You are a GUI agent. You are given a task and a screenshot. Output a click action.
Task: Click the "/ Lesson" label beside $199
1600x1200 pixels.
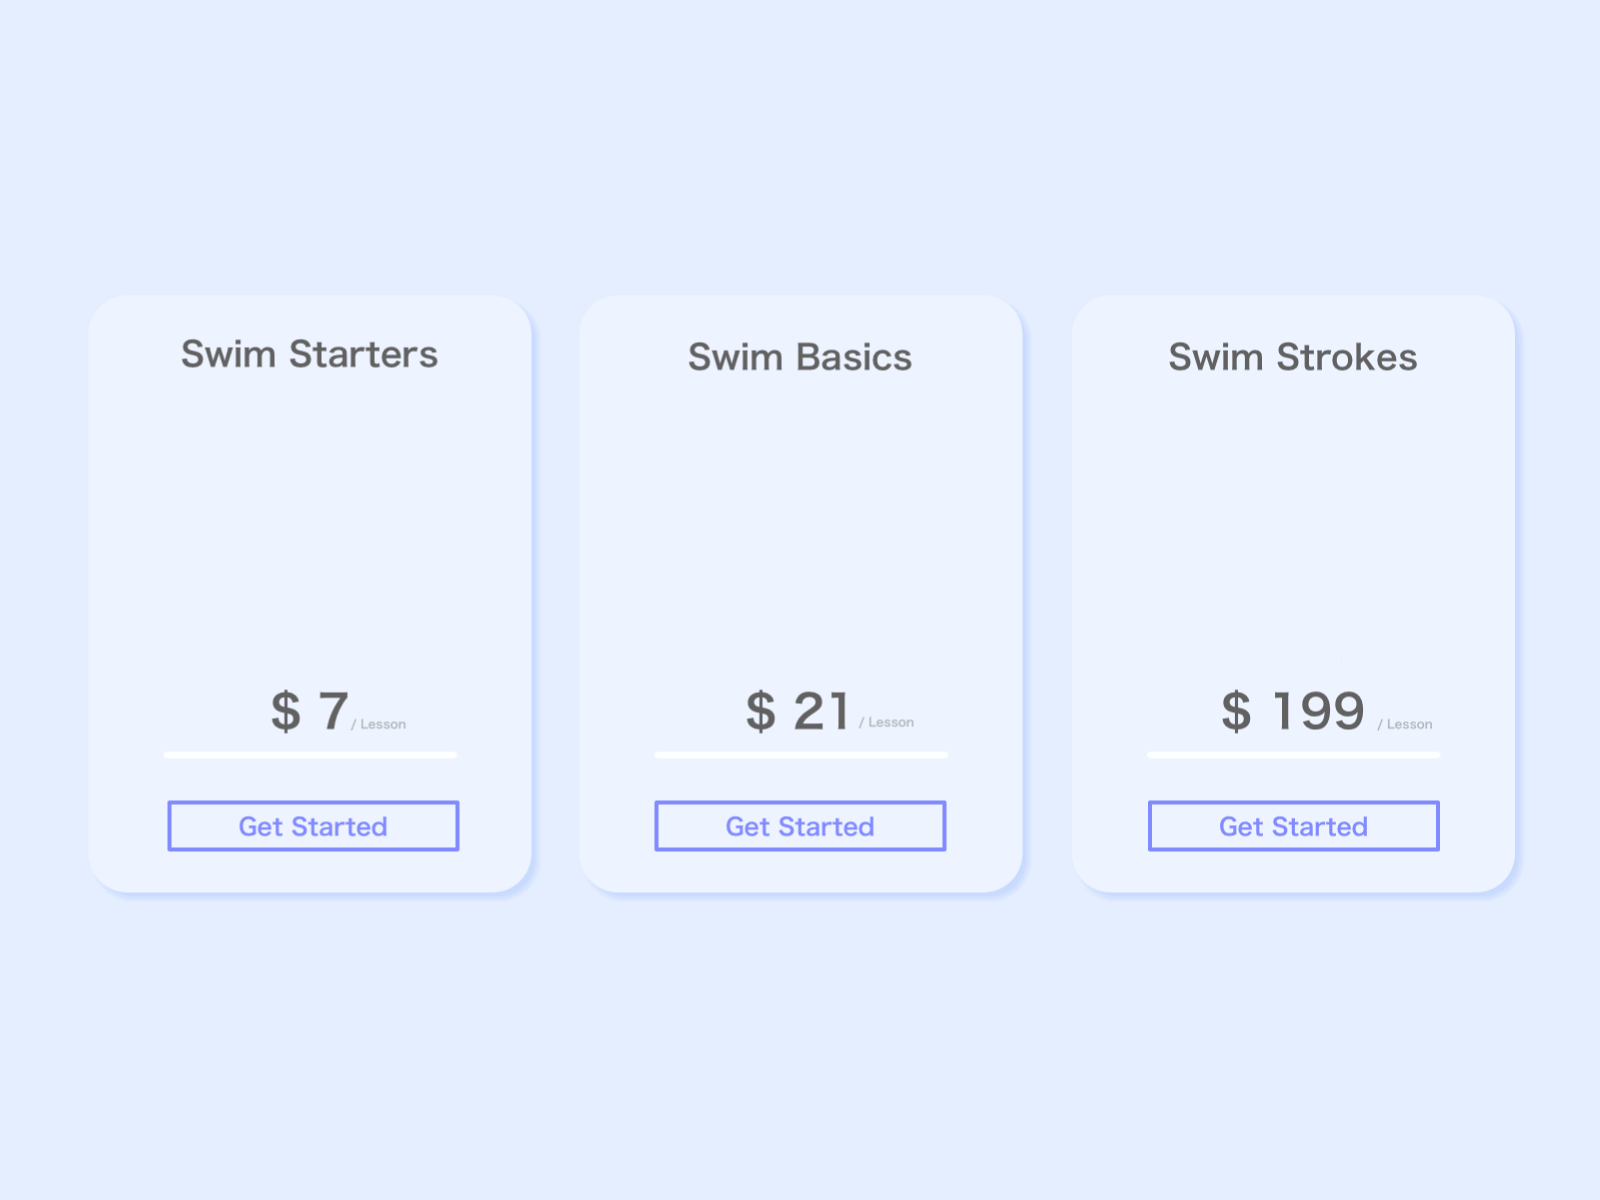click(x=1405, y=724)
